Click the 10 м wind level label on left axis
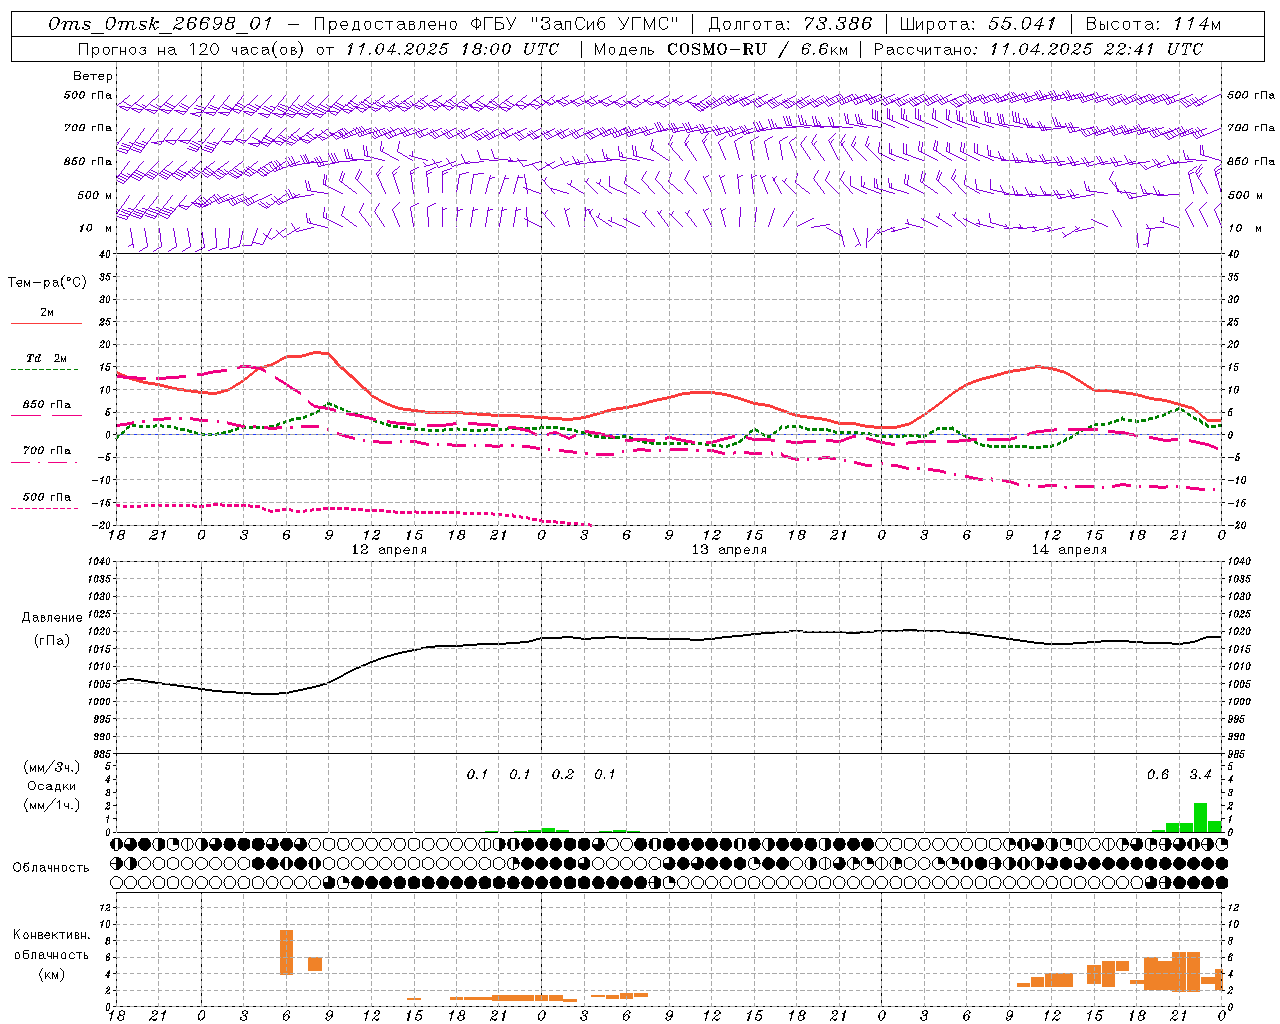 click(96, 228)
